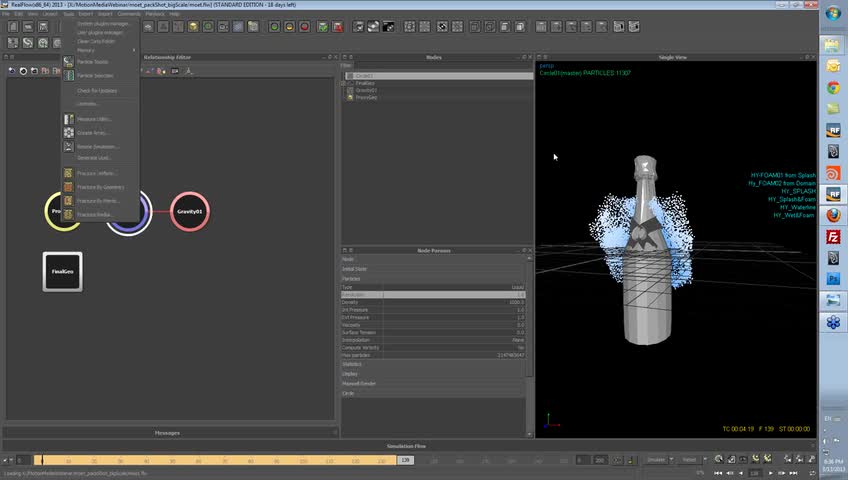This screenshot has width=848, height=480.
Task: Click the Particle Tools menu entry
Action: pyautogui.click(x=94, y=62)
